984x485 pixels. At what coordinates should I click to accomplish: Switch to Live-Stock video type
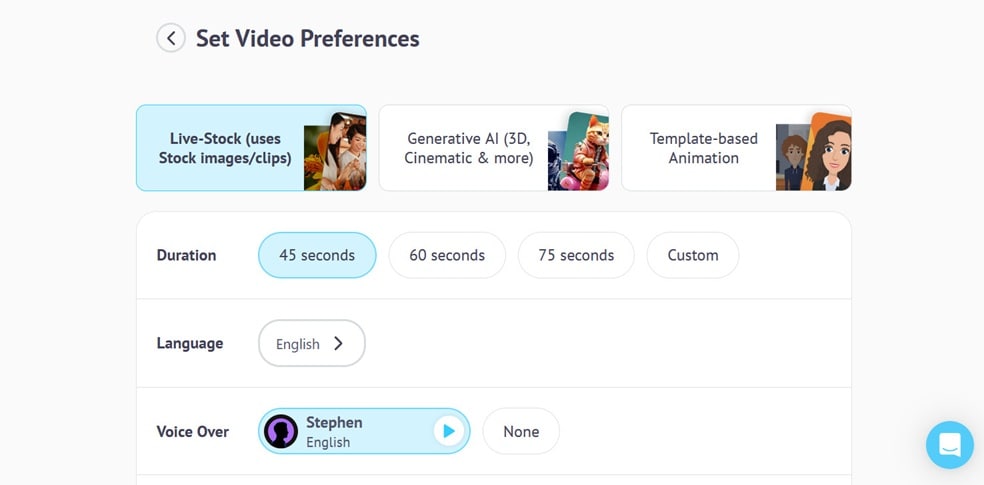tap(225, 148)
